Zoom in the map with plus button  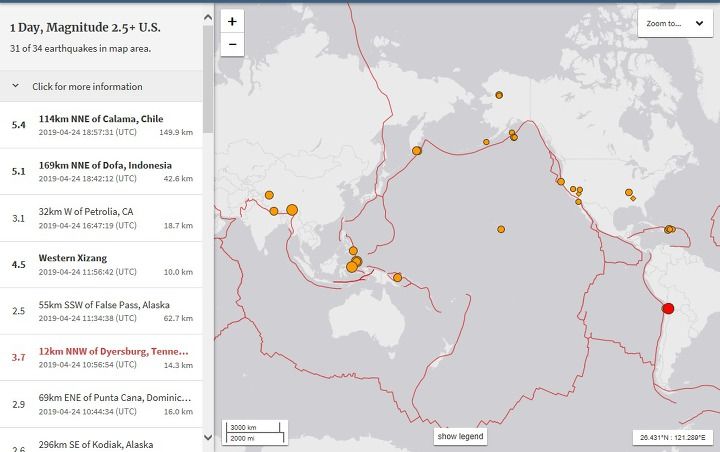coord(232,22)
